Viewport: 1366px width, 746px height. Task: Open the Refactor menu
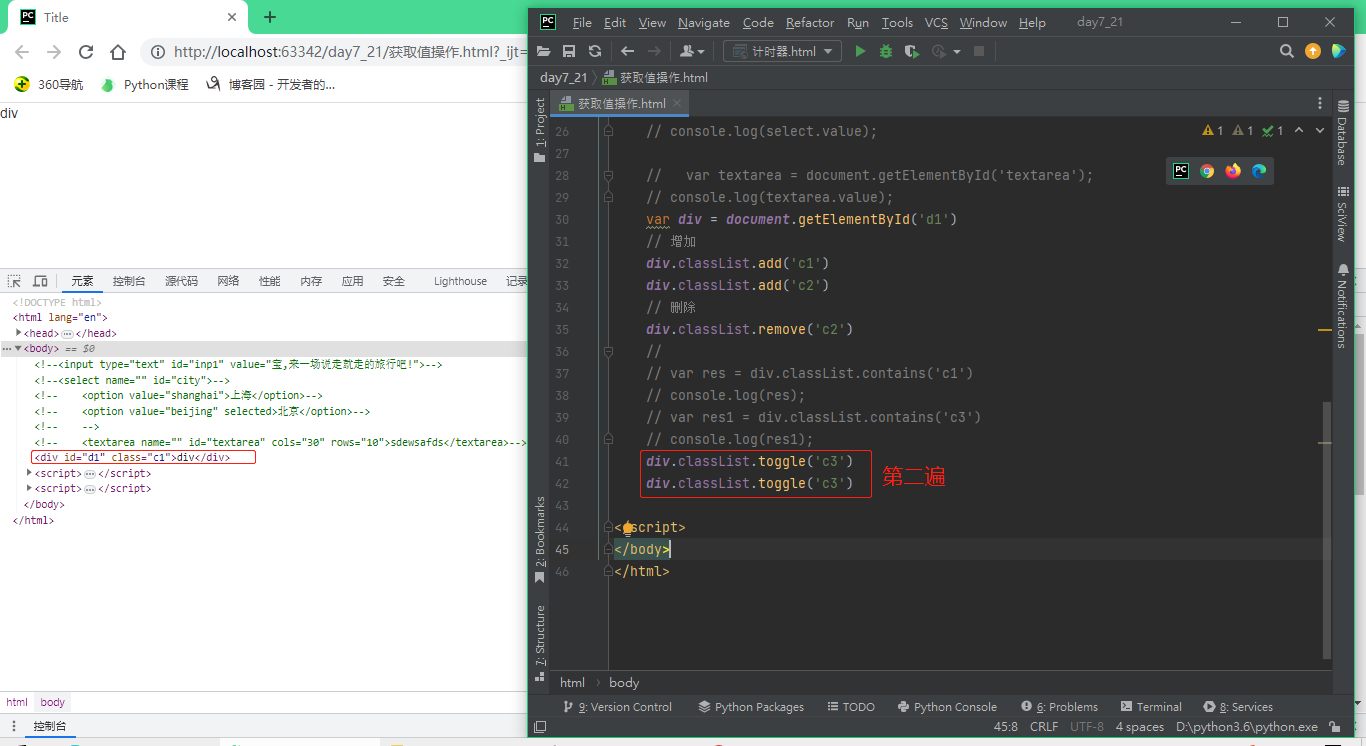pyautogui.click(x=810, y=23)
